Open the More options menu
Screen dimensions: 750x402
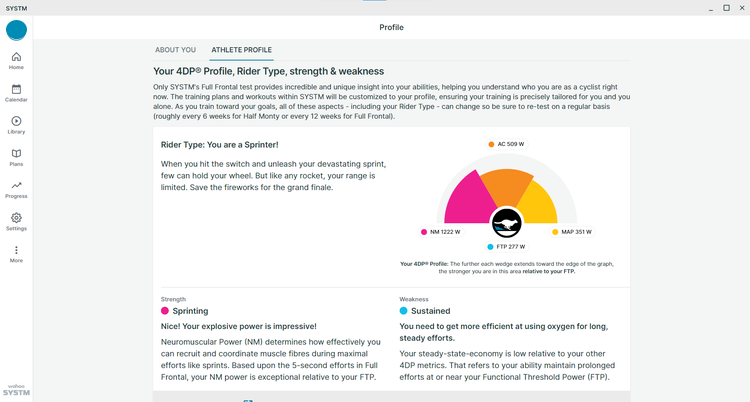coord(16,254)
